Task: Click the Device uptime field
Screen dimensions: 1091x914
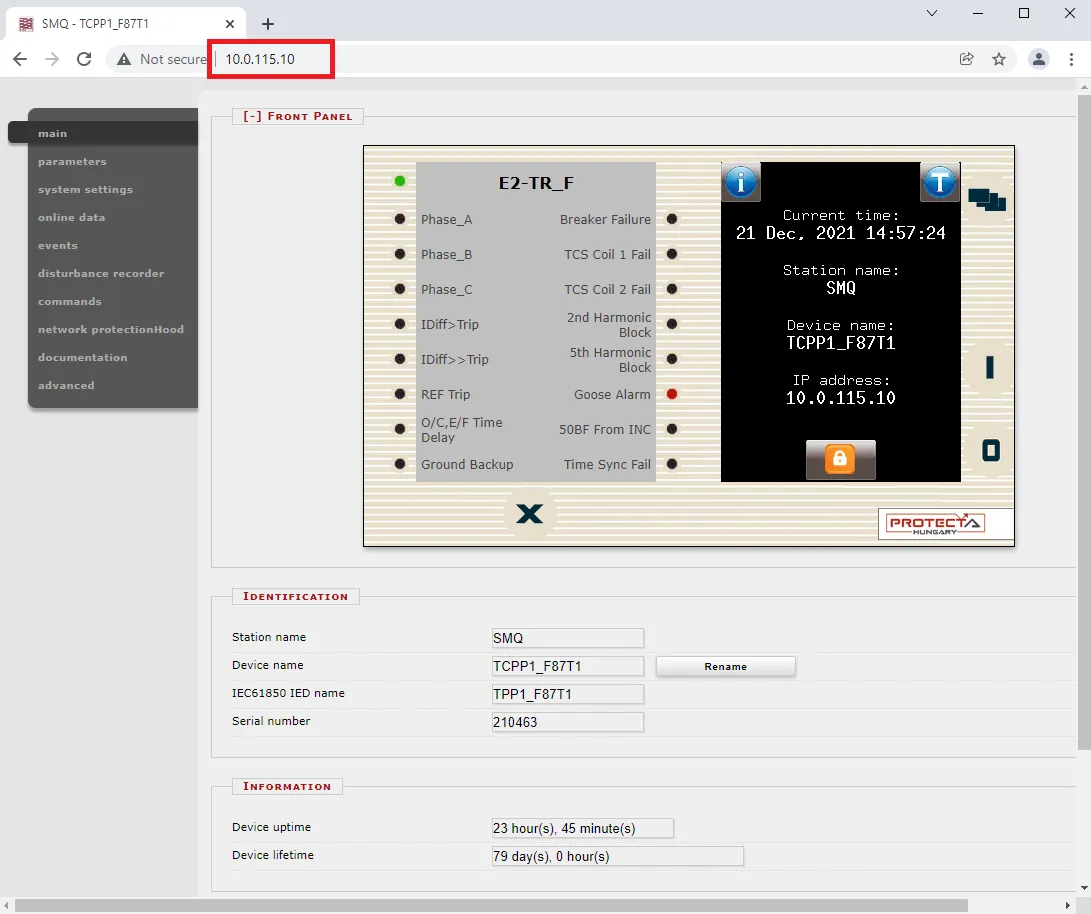Action: (x=582, y=828)
